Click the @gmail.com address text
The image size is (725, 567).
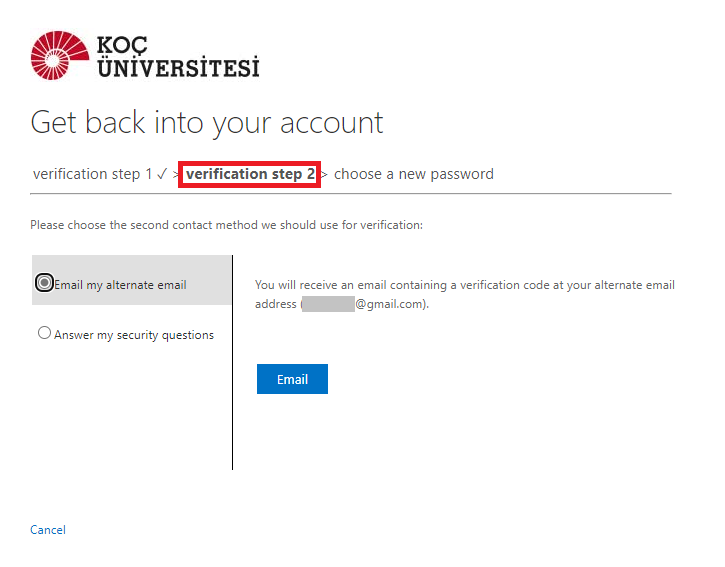coord(389,304)
